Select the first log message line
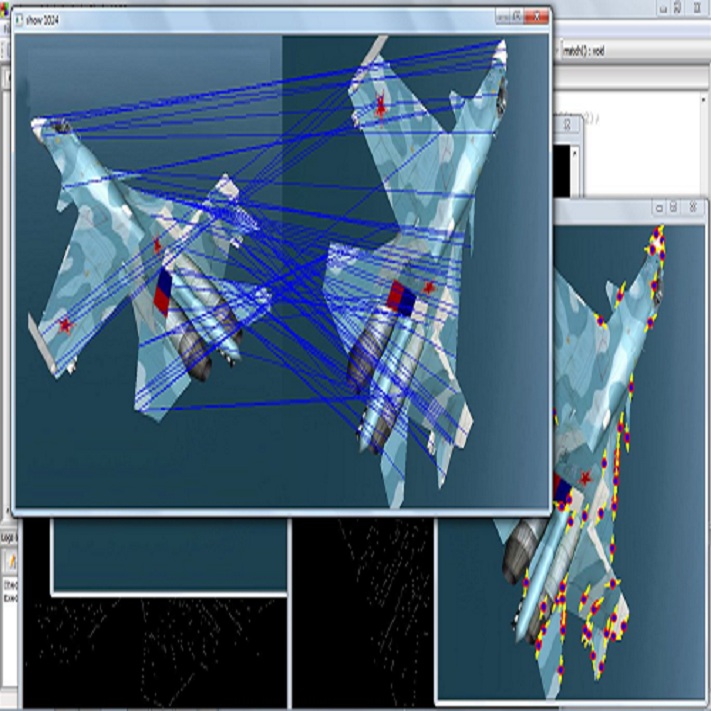Viewport: 711px width, 711px height. tap(10, 585)
